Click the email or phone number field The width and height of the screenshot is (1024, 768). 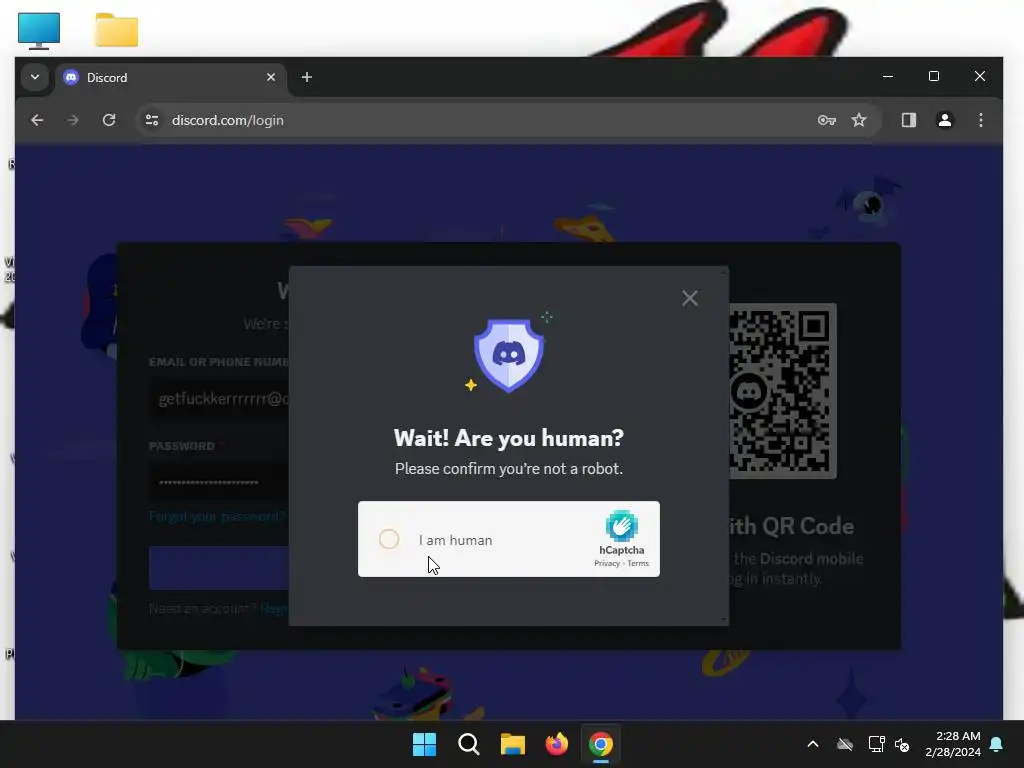tap(219, 399)
